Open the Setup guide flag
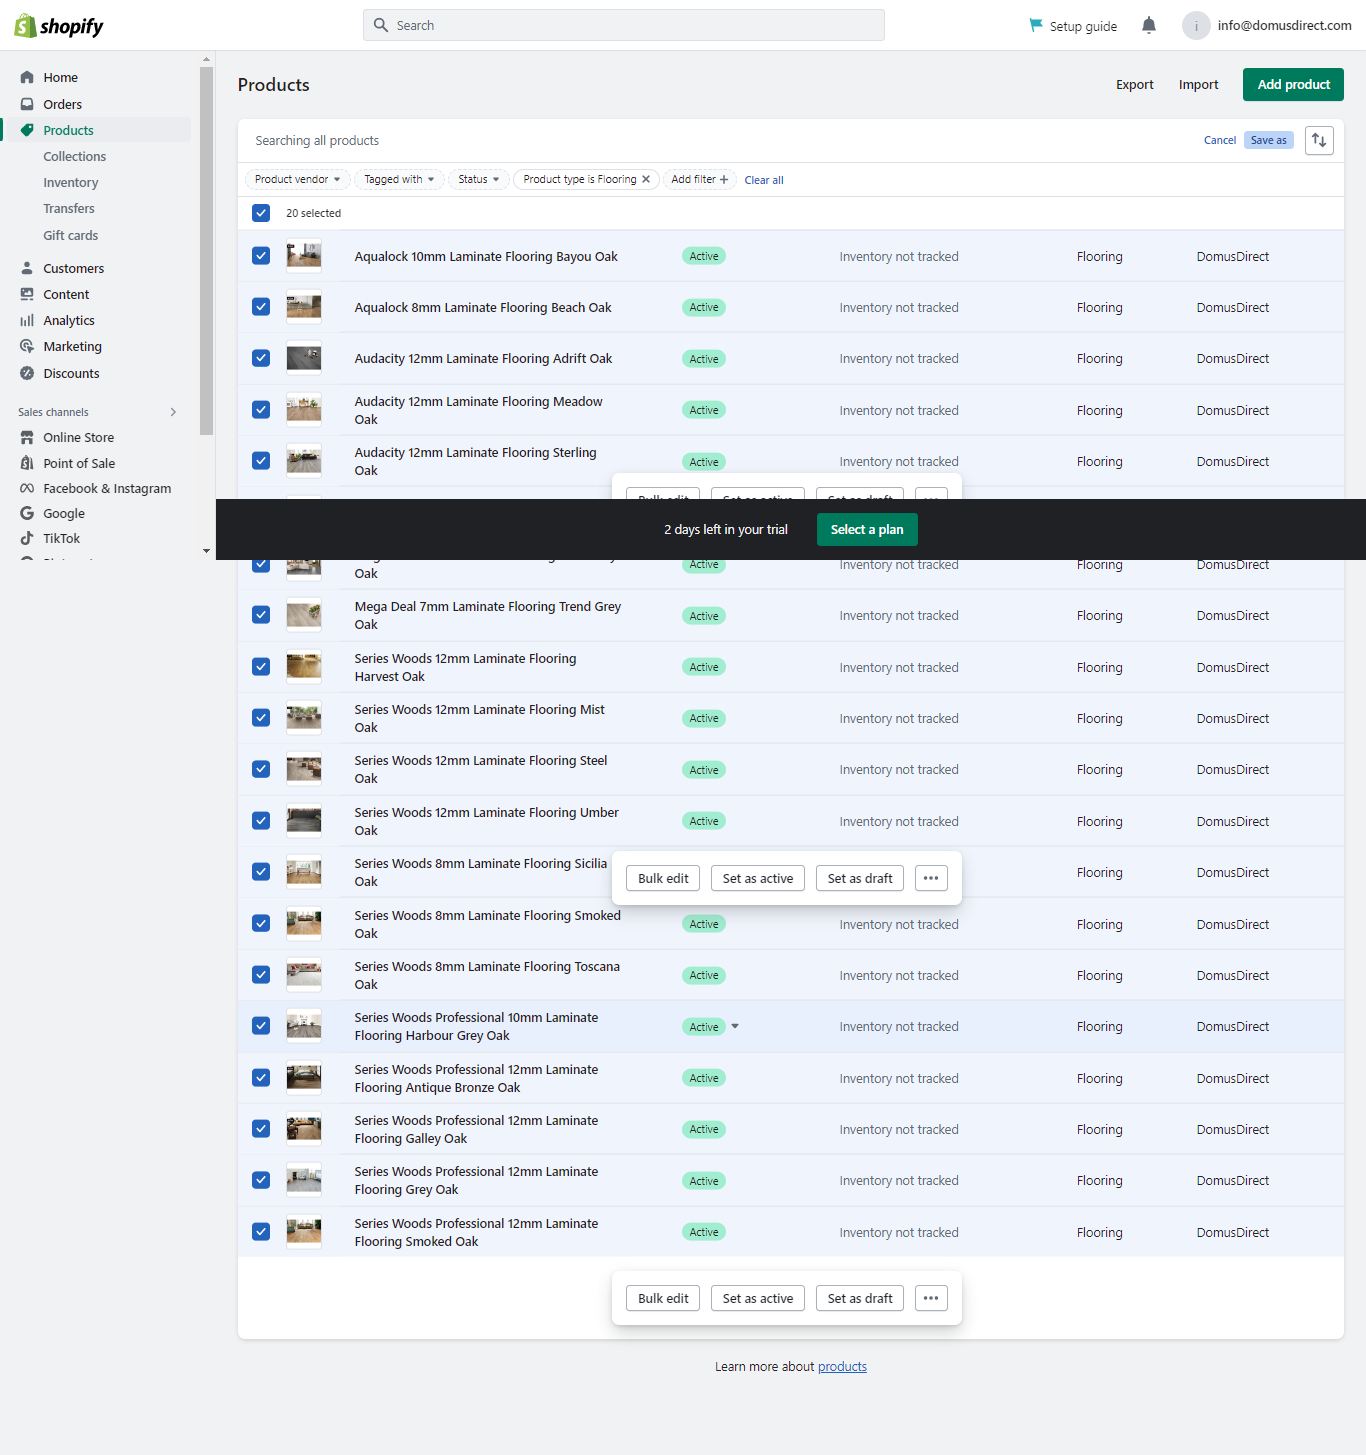Image resolution: width=1366 pixels, height=1455 pixels. click(1073, 26)
